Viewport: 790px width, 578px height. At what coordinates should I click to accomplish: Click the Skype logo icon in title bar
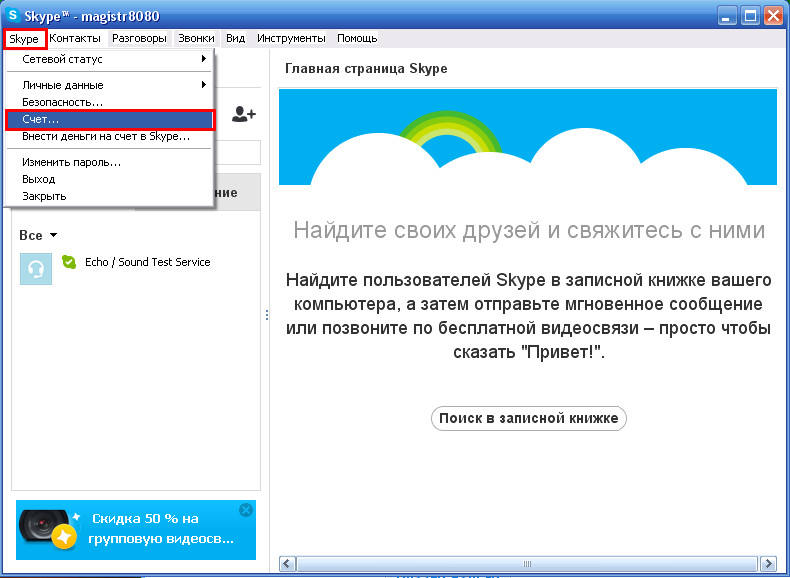[x=14, y=16]
